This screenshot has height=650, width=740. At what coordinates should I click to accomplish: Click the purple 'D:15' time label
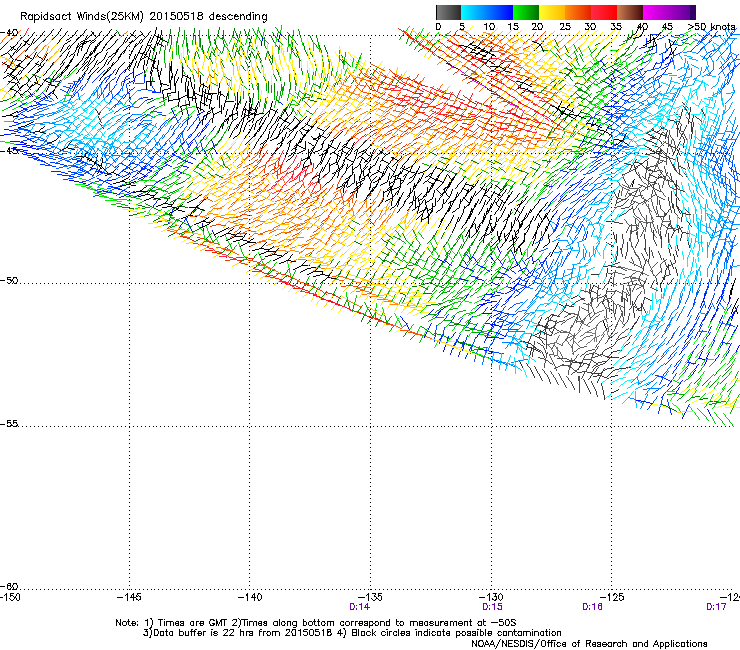coord(492,607)
